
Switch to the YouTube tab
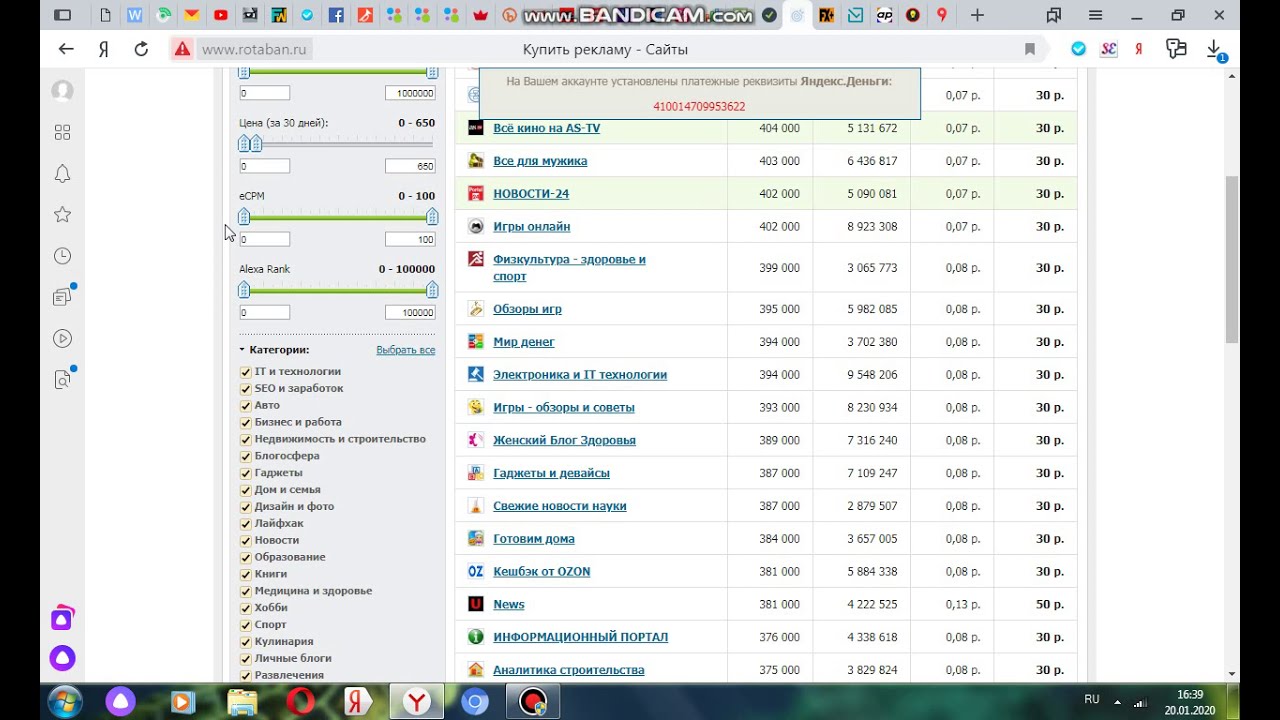coord(220,15)
